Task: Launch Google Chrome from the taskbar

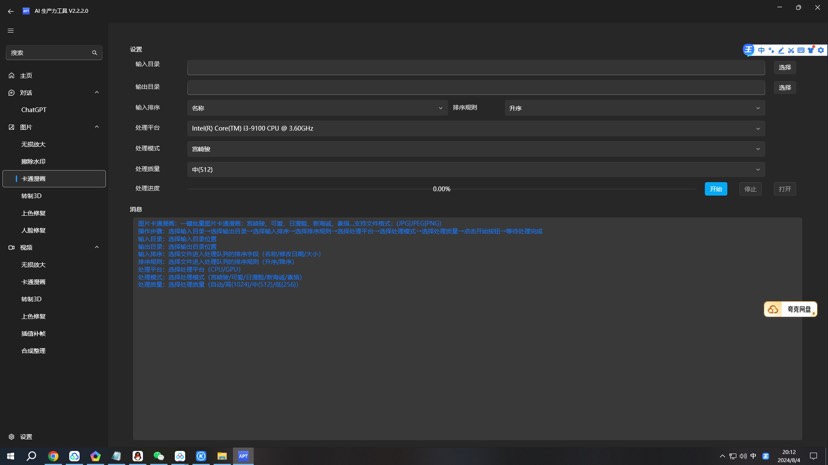Action: click(x=53, y=456)
